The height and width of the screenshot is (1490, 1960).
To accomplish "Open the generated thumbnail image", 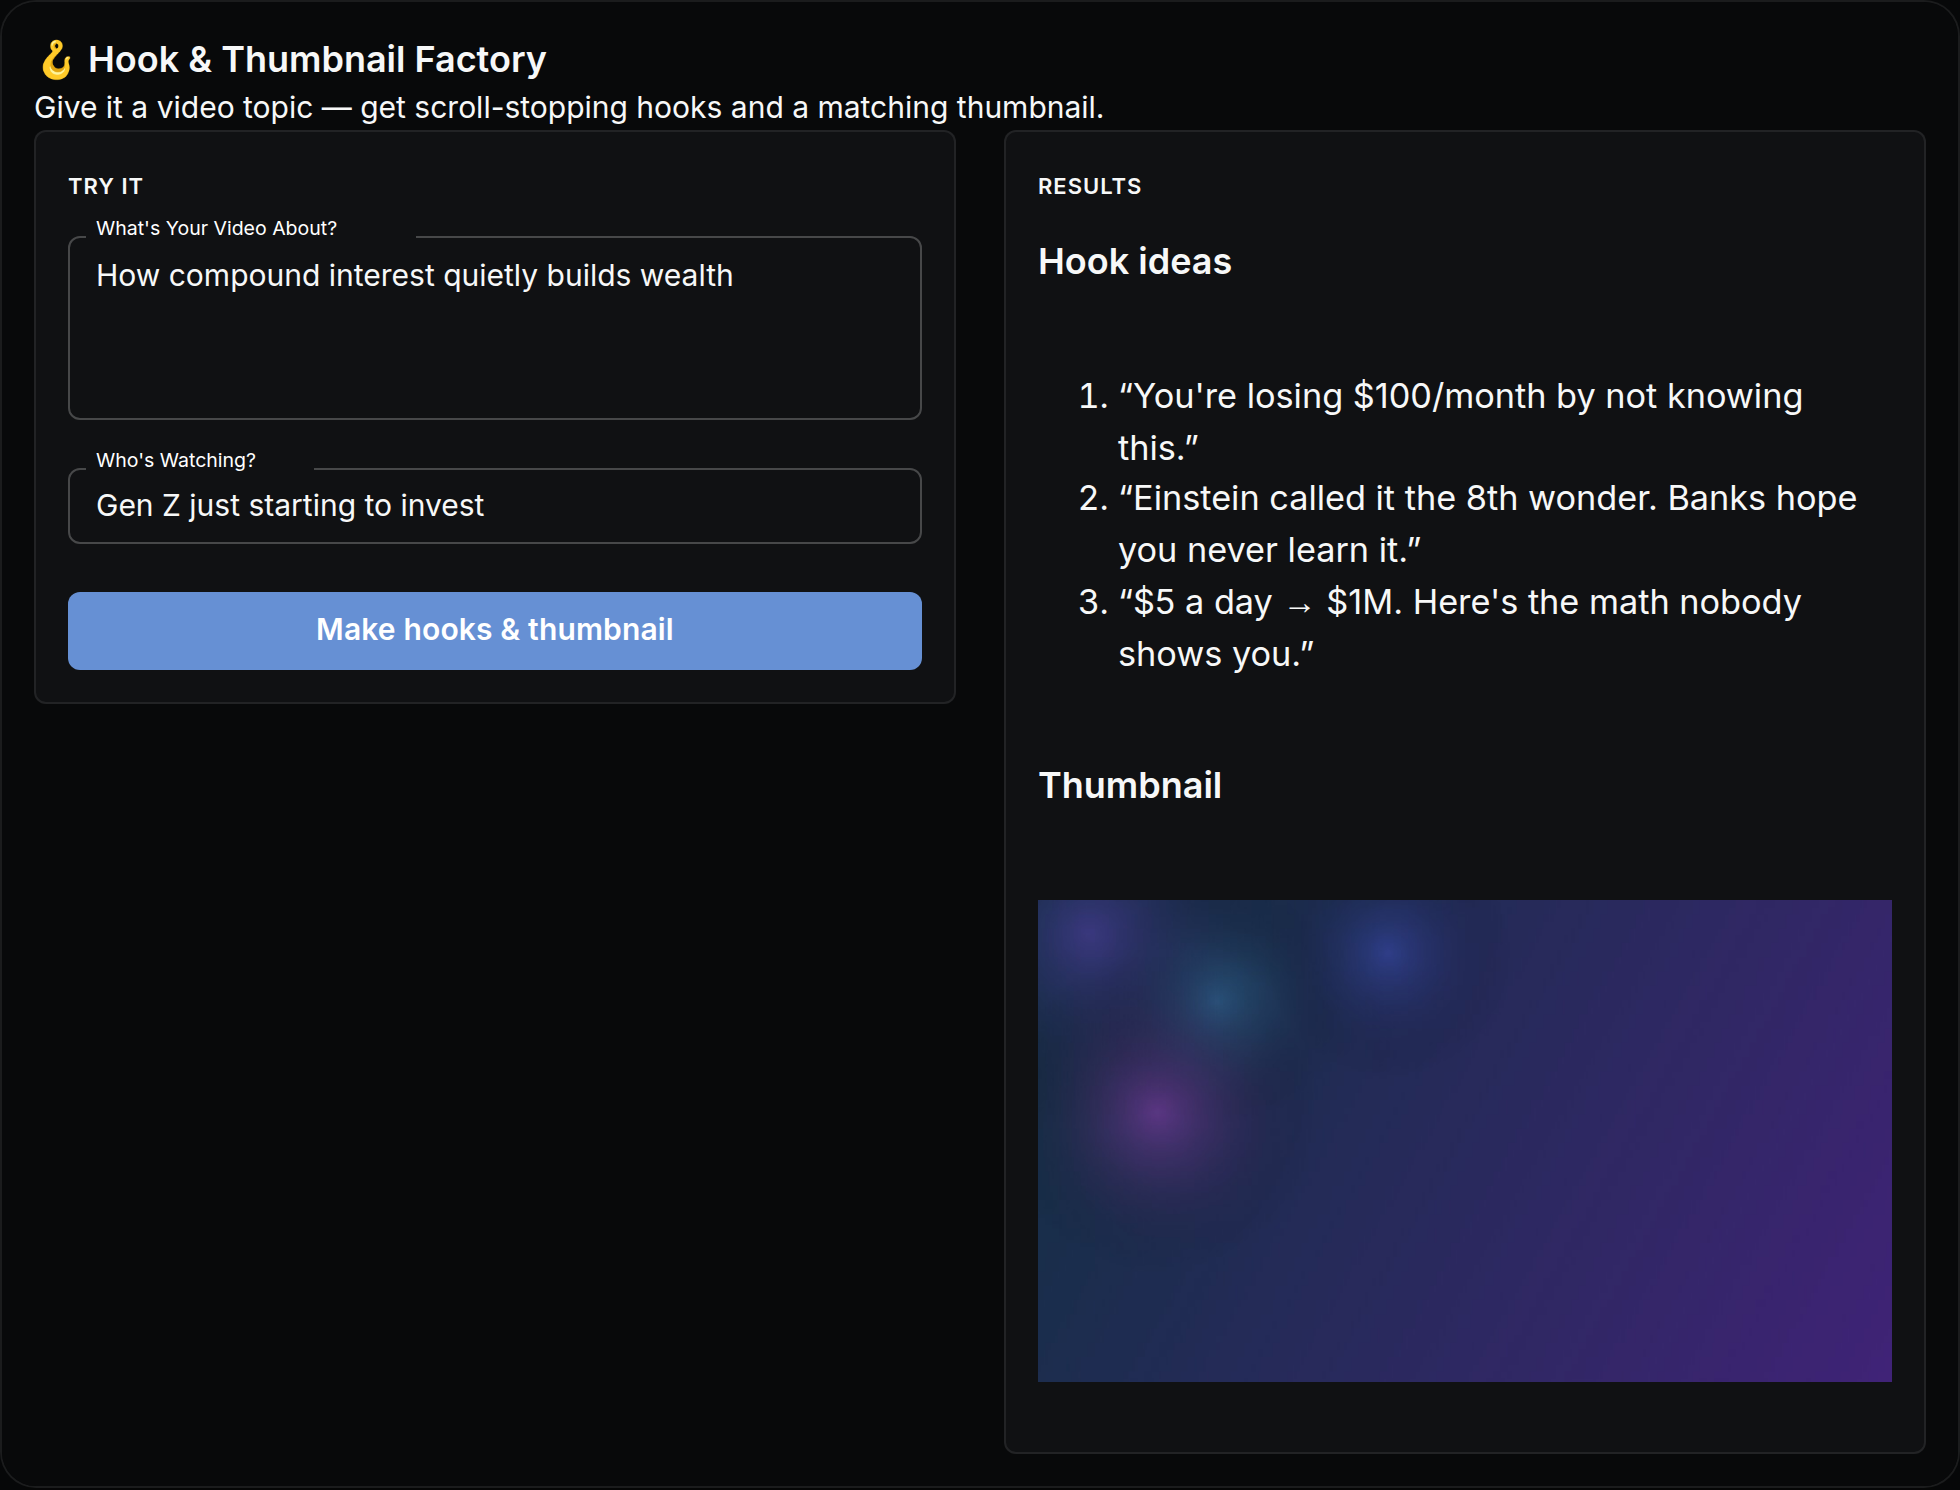I will coord(1464,1140).
